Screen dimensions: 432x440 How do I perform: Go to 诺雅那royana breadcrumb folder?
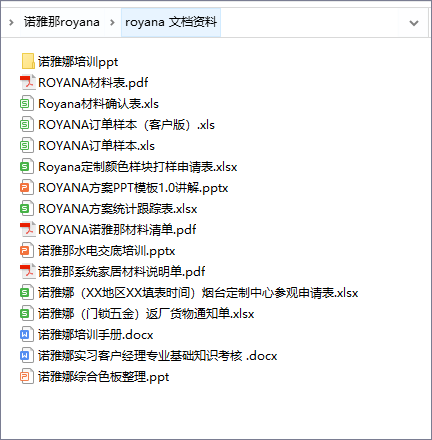62,22
